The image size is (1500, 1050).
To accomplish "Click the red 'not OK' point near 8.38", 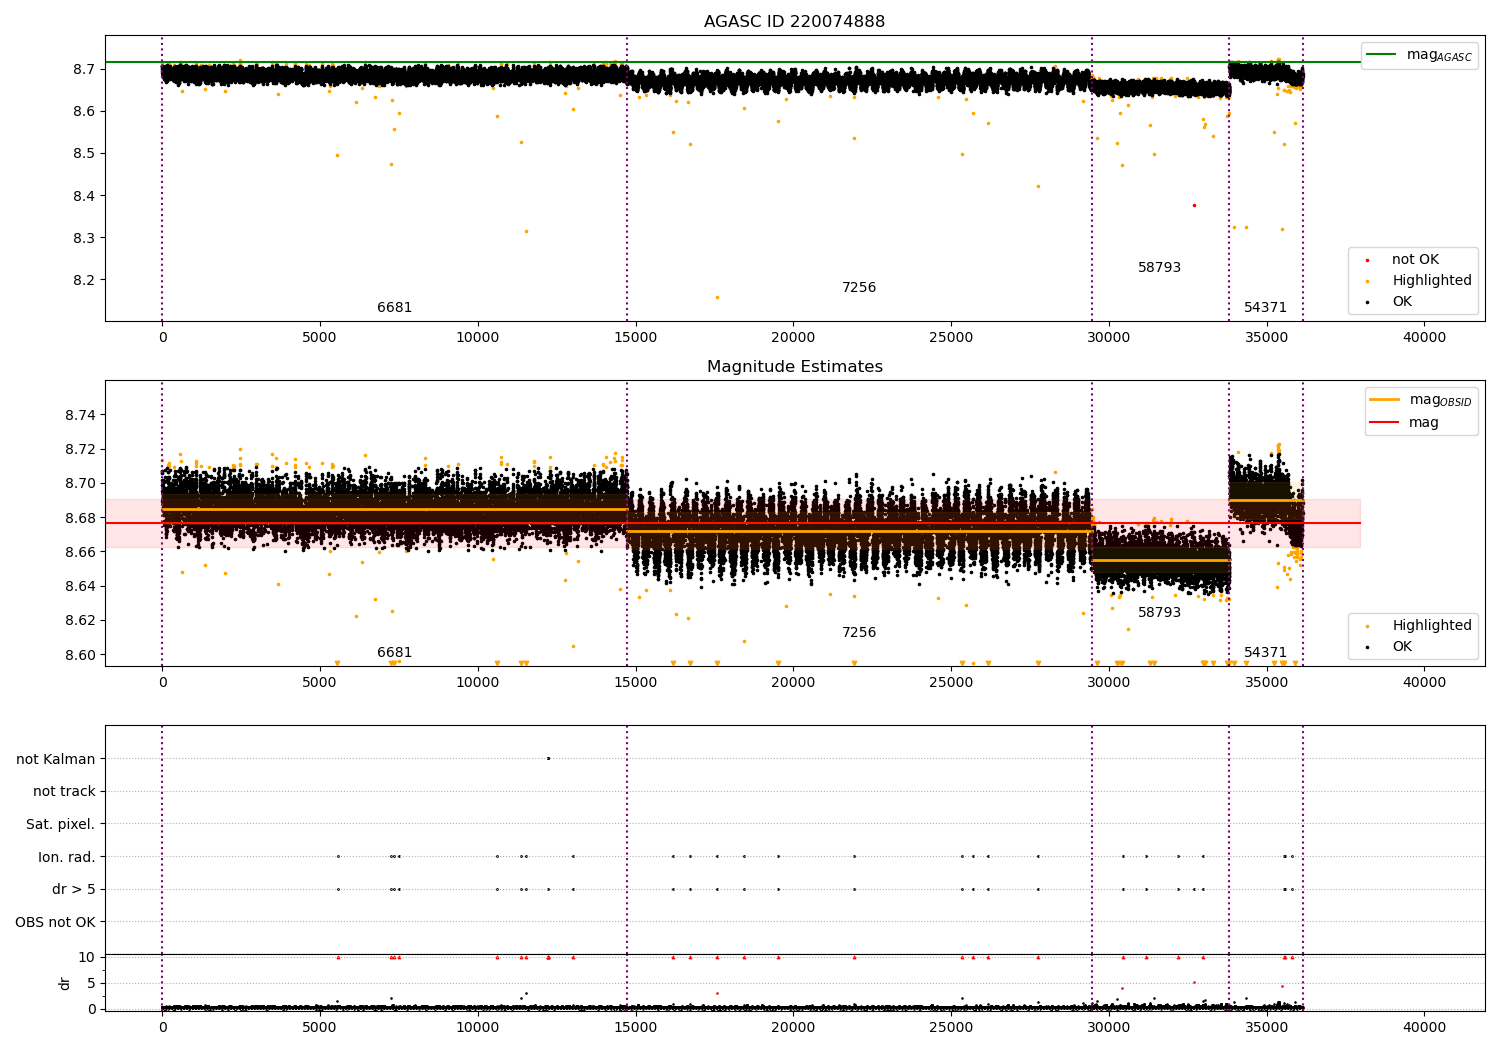I will point(1194,205).
